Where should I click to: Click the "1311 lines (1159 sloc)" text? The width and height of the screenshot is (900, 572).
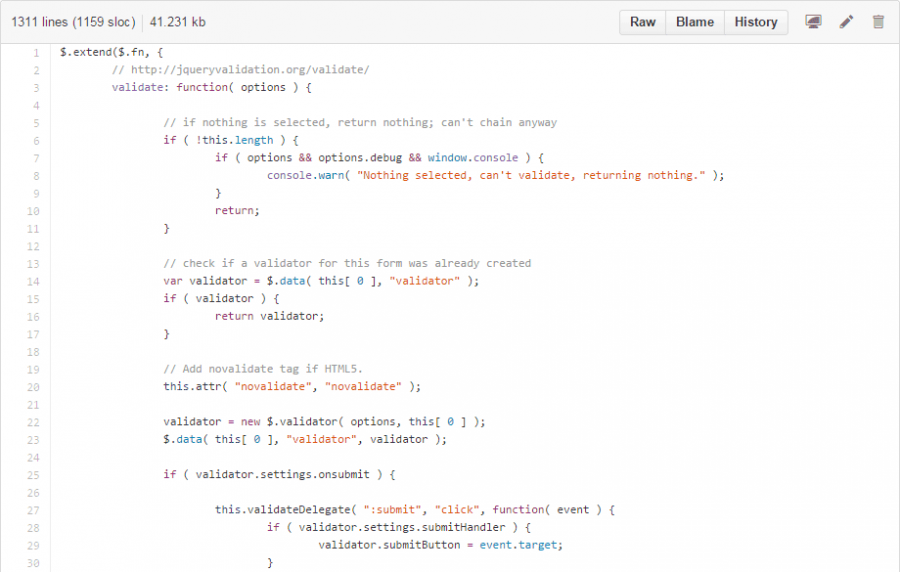(73, 22)
